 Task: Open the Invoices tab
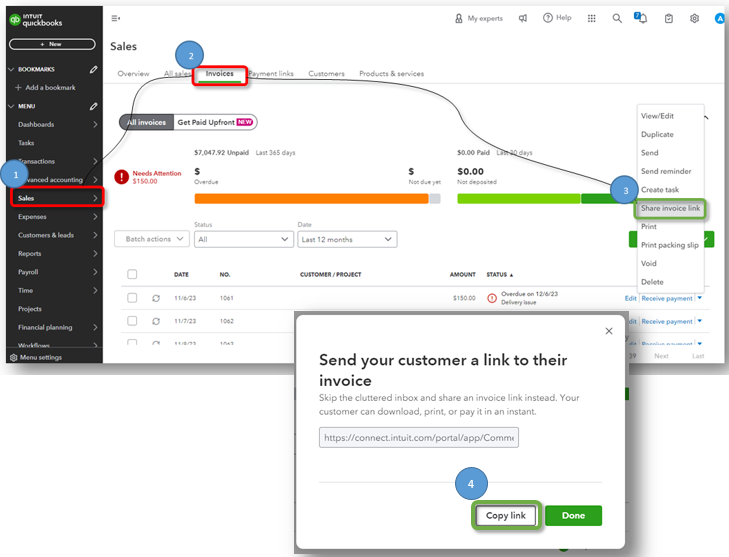[219, 73]
